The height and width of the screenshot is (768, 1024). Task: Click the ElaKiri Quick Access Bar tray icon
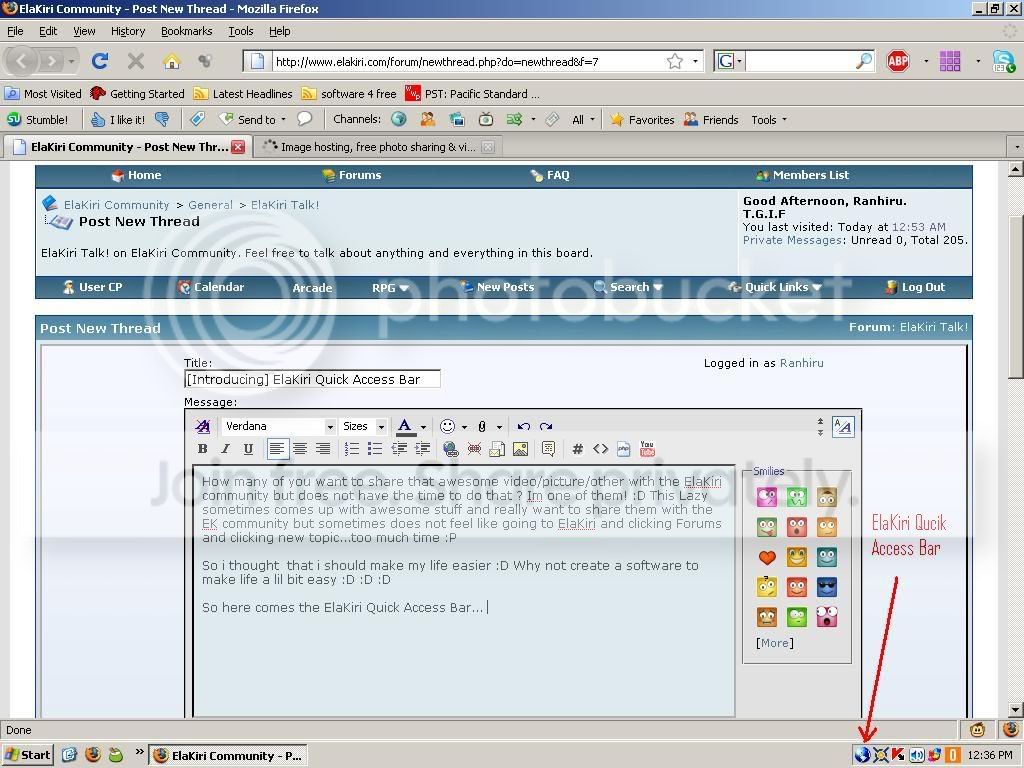[863, 755]
